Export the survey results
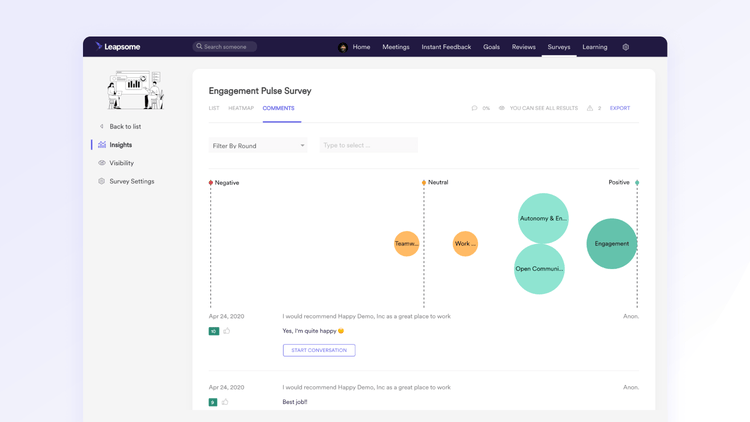This screenshot has width=750, height=422. 619,108
